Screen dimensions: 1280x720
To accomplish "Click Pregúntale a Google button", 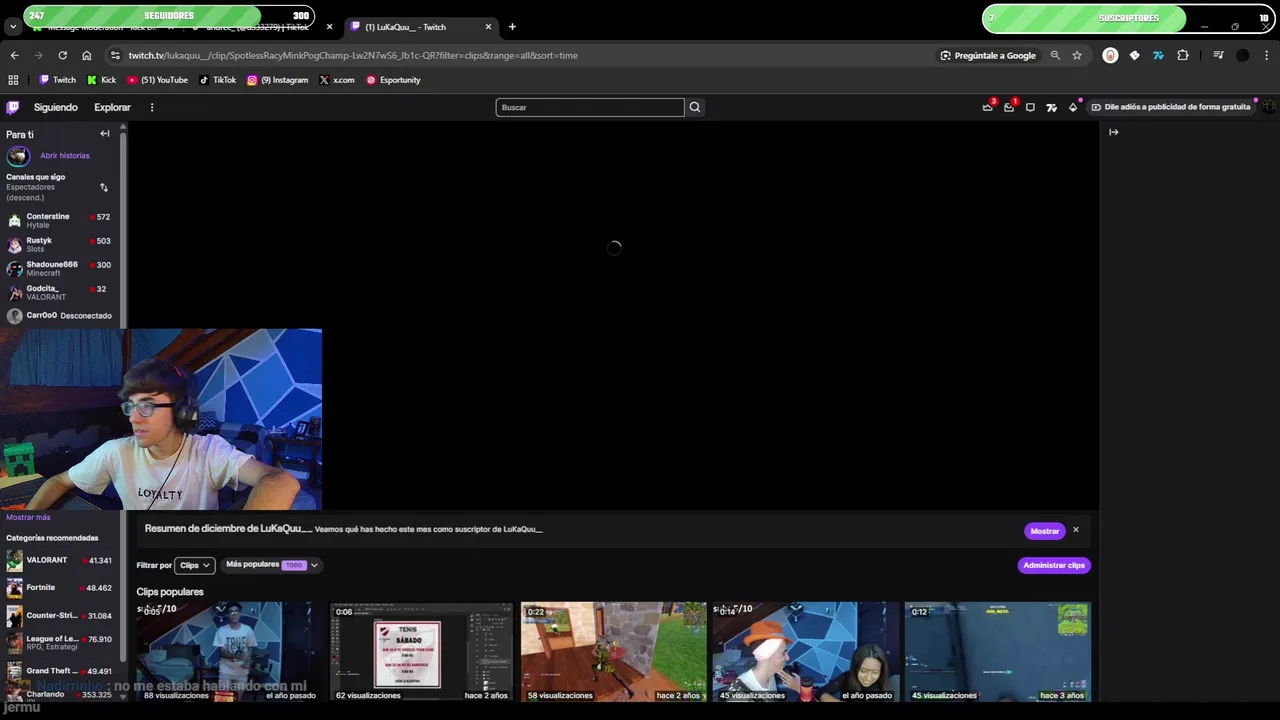I will pyautogui.click(x=988, y=55).
